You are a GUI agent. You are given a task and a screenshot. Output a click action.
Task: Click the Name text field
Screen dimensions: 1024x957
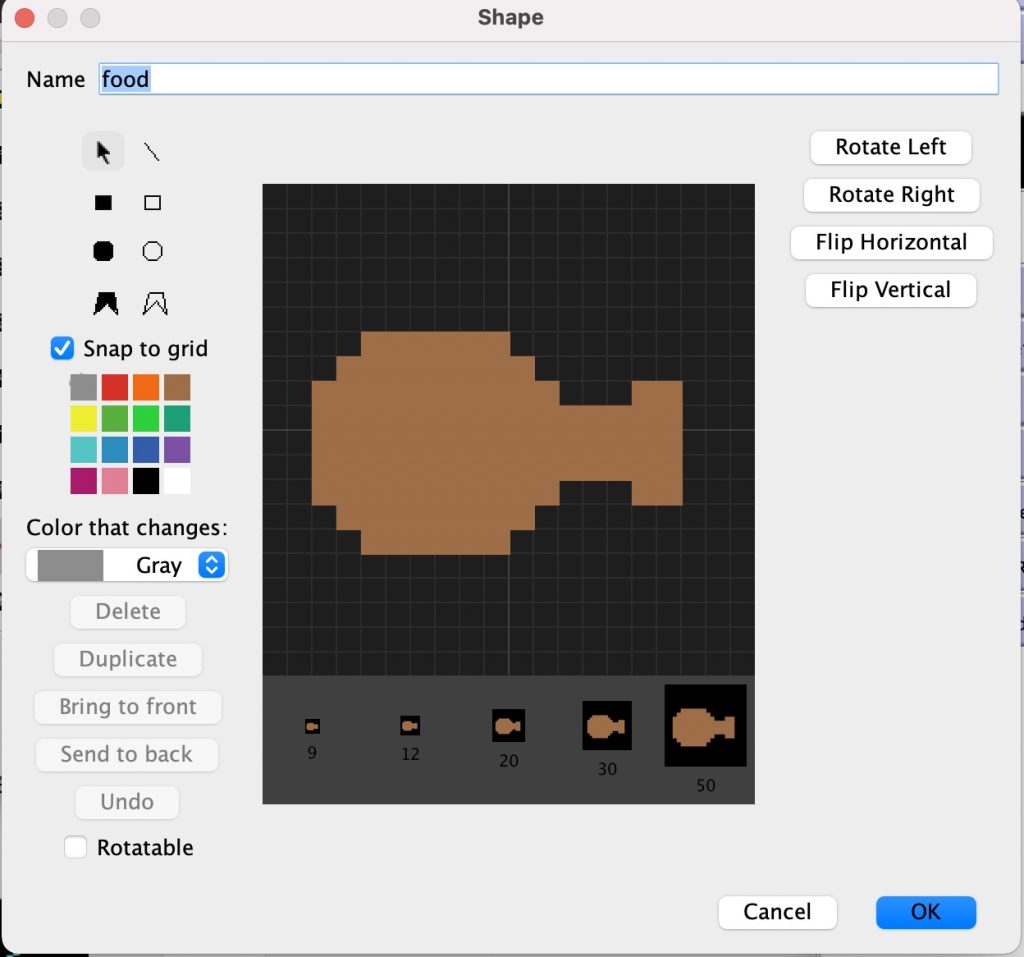[549, 79]
